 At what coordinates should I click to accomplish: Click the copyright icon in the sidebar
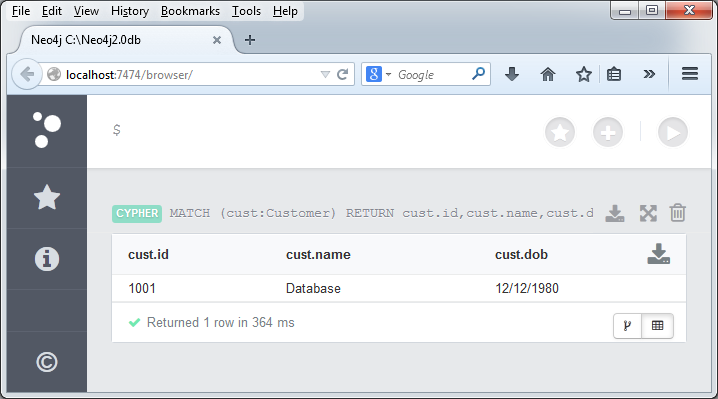point(47,362)
